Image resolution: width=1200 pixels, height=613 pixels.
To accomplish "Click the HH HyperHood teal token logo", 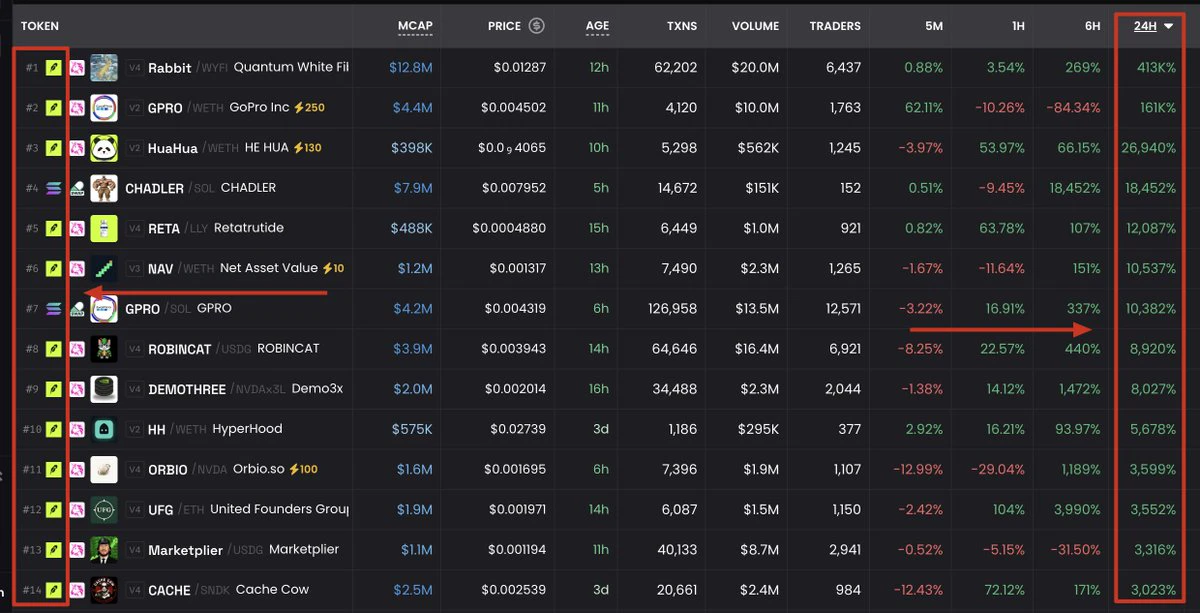I will (104, 429).
